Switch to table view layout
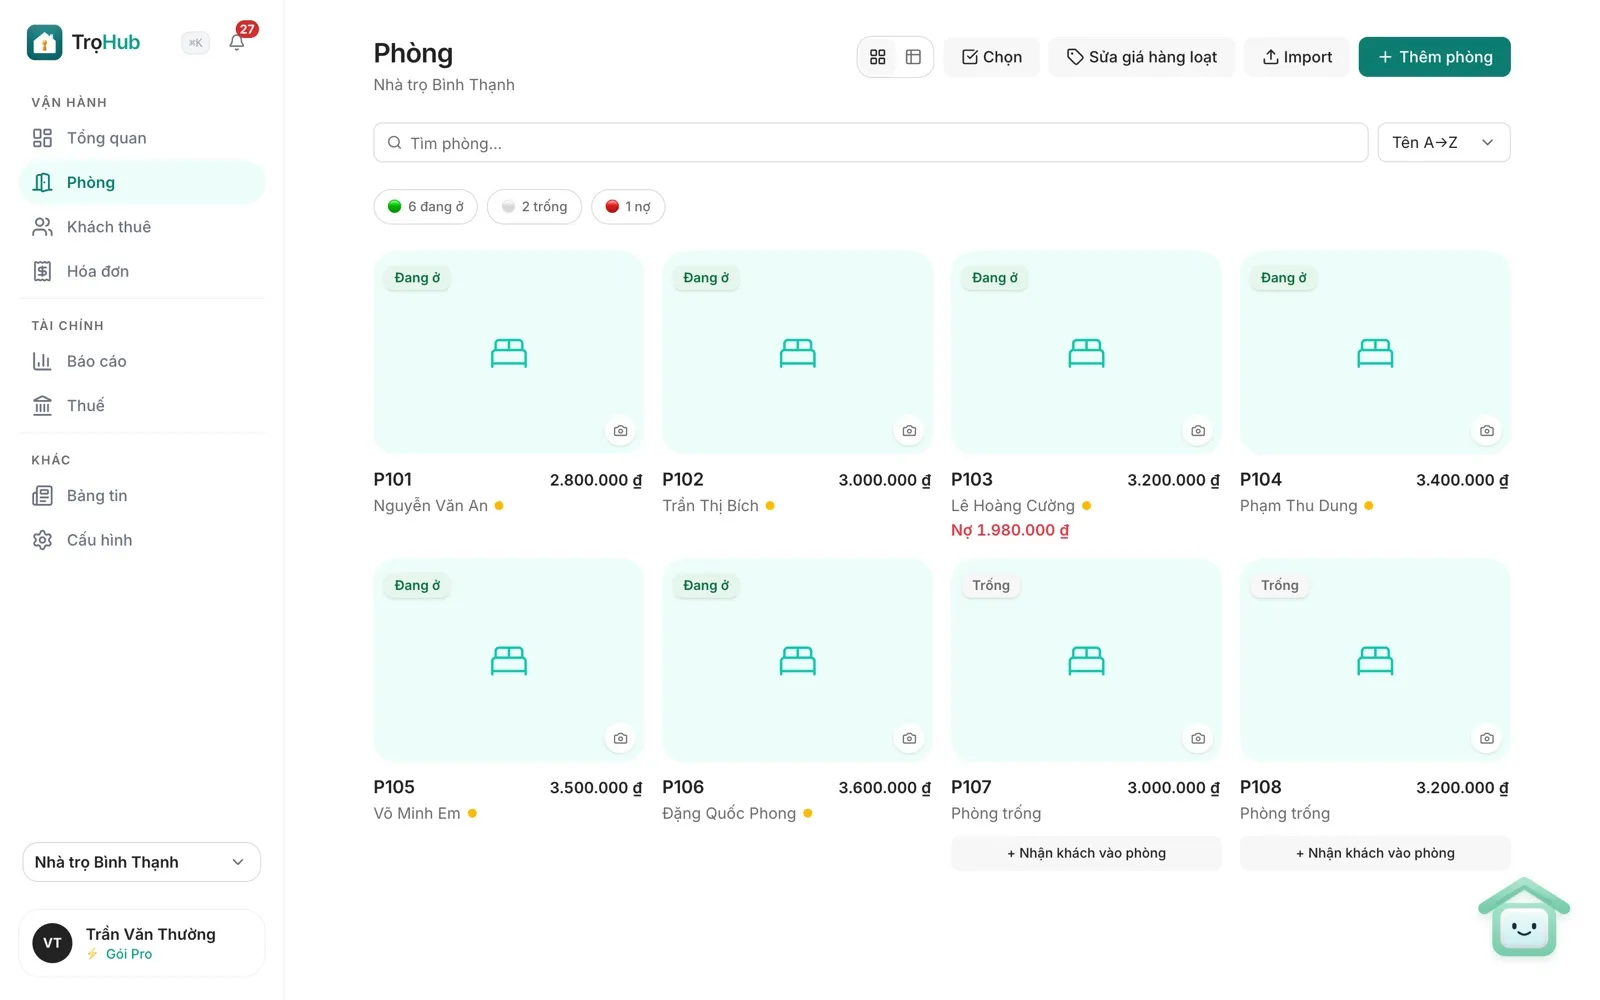 [x=913, y=57]
